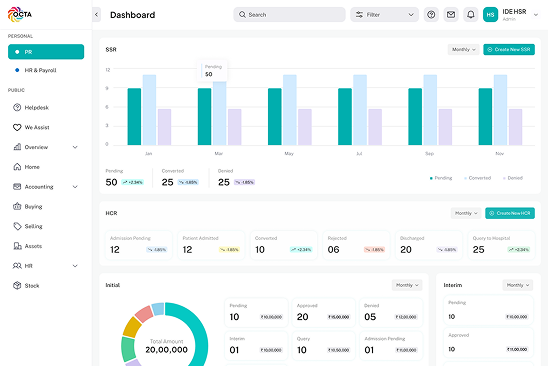
Task: Click the Total Amount 20,00,000 value
Action: (x=166, y=350)
